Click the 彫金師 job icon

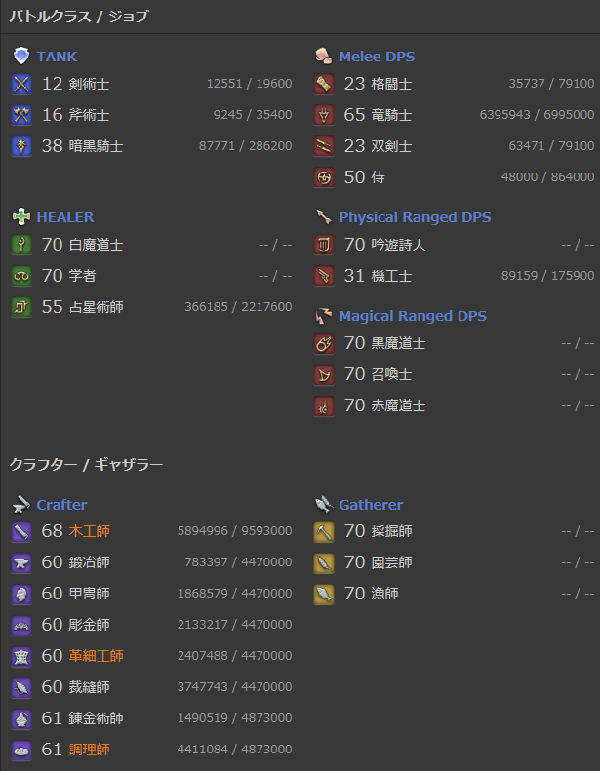click(21, 625)
